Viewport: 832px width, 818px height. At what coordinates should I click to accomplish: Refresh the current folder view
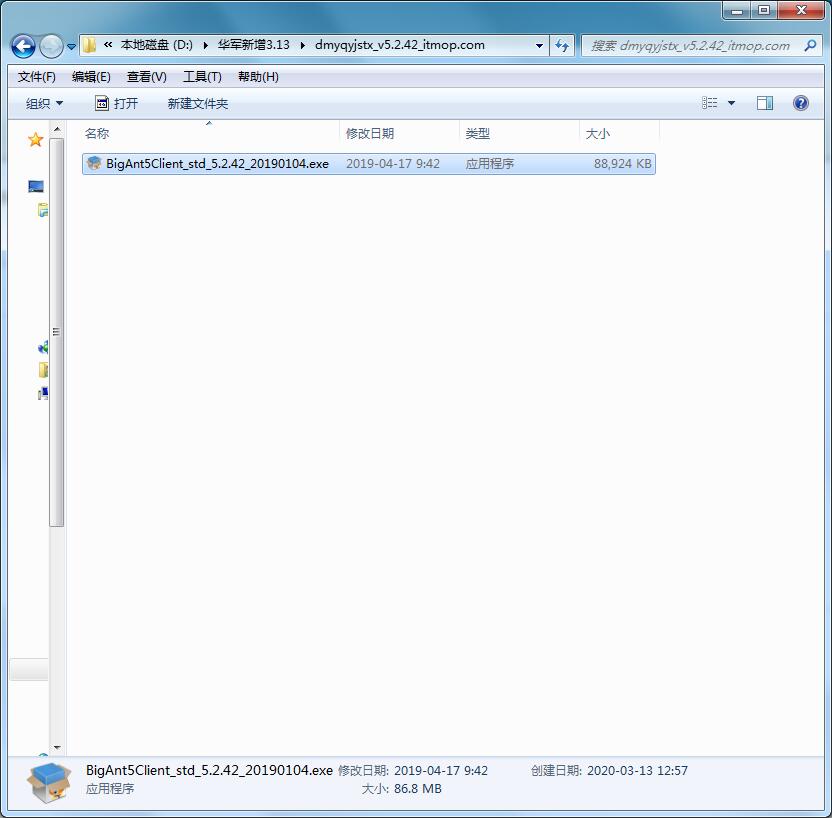point(562,46)
